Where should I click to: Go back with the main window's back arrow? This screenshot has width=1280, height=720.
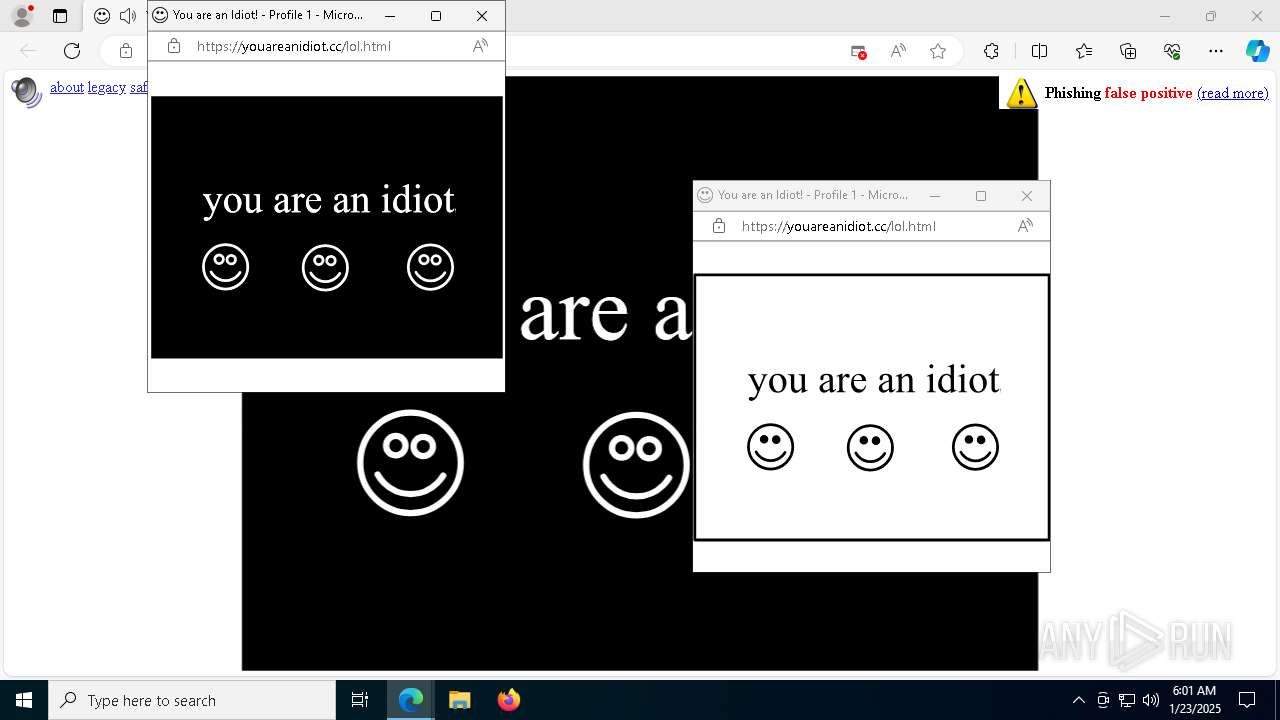tap(28, 51)
